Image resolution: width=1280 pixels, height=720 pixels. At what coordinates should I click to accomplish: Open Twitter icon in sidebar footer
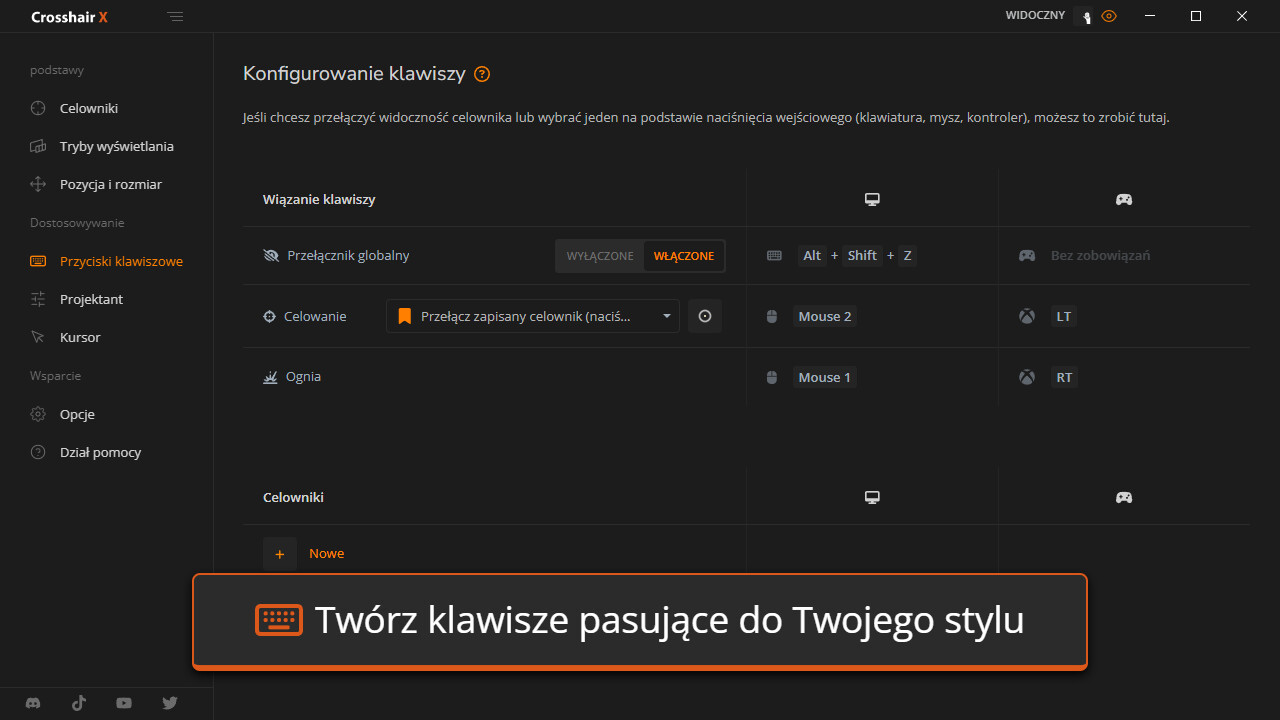coord(170,703)
